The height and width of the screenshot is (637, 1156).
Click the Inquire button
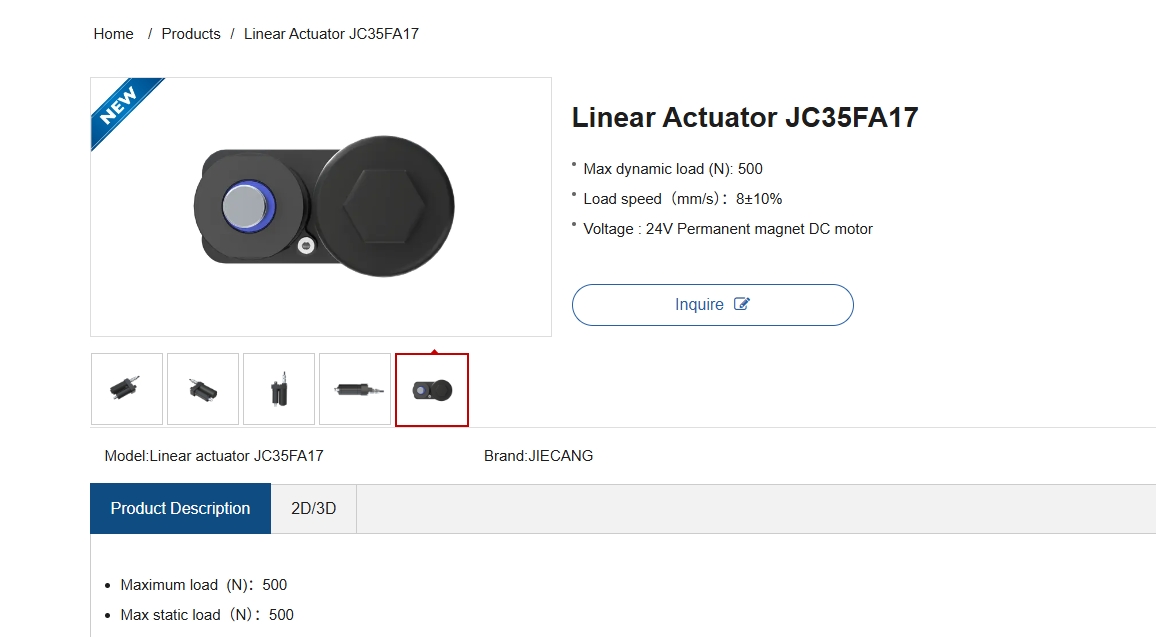[712, 304]
